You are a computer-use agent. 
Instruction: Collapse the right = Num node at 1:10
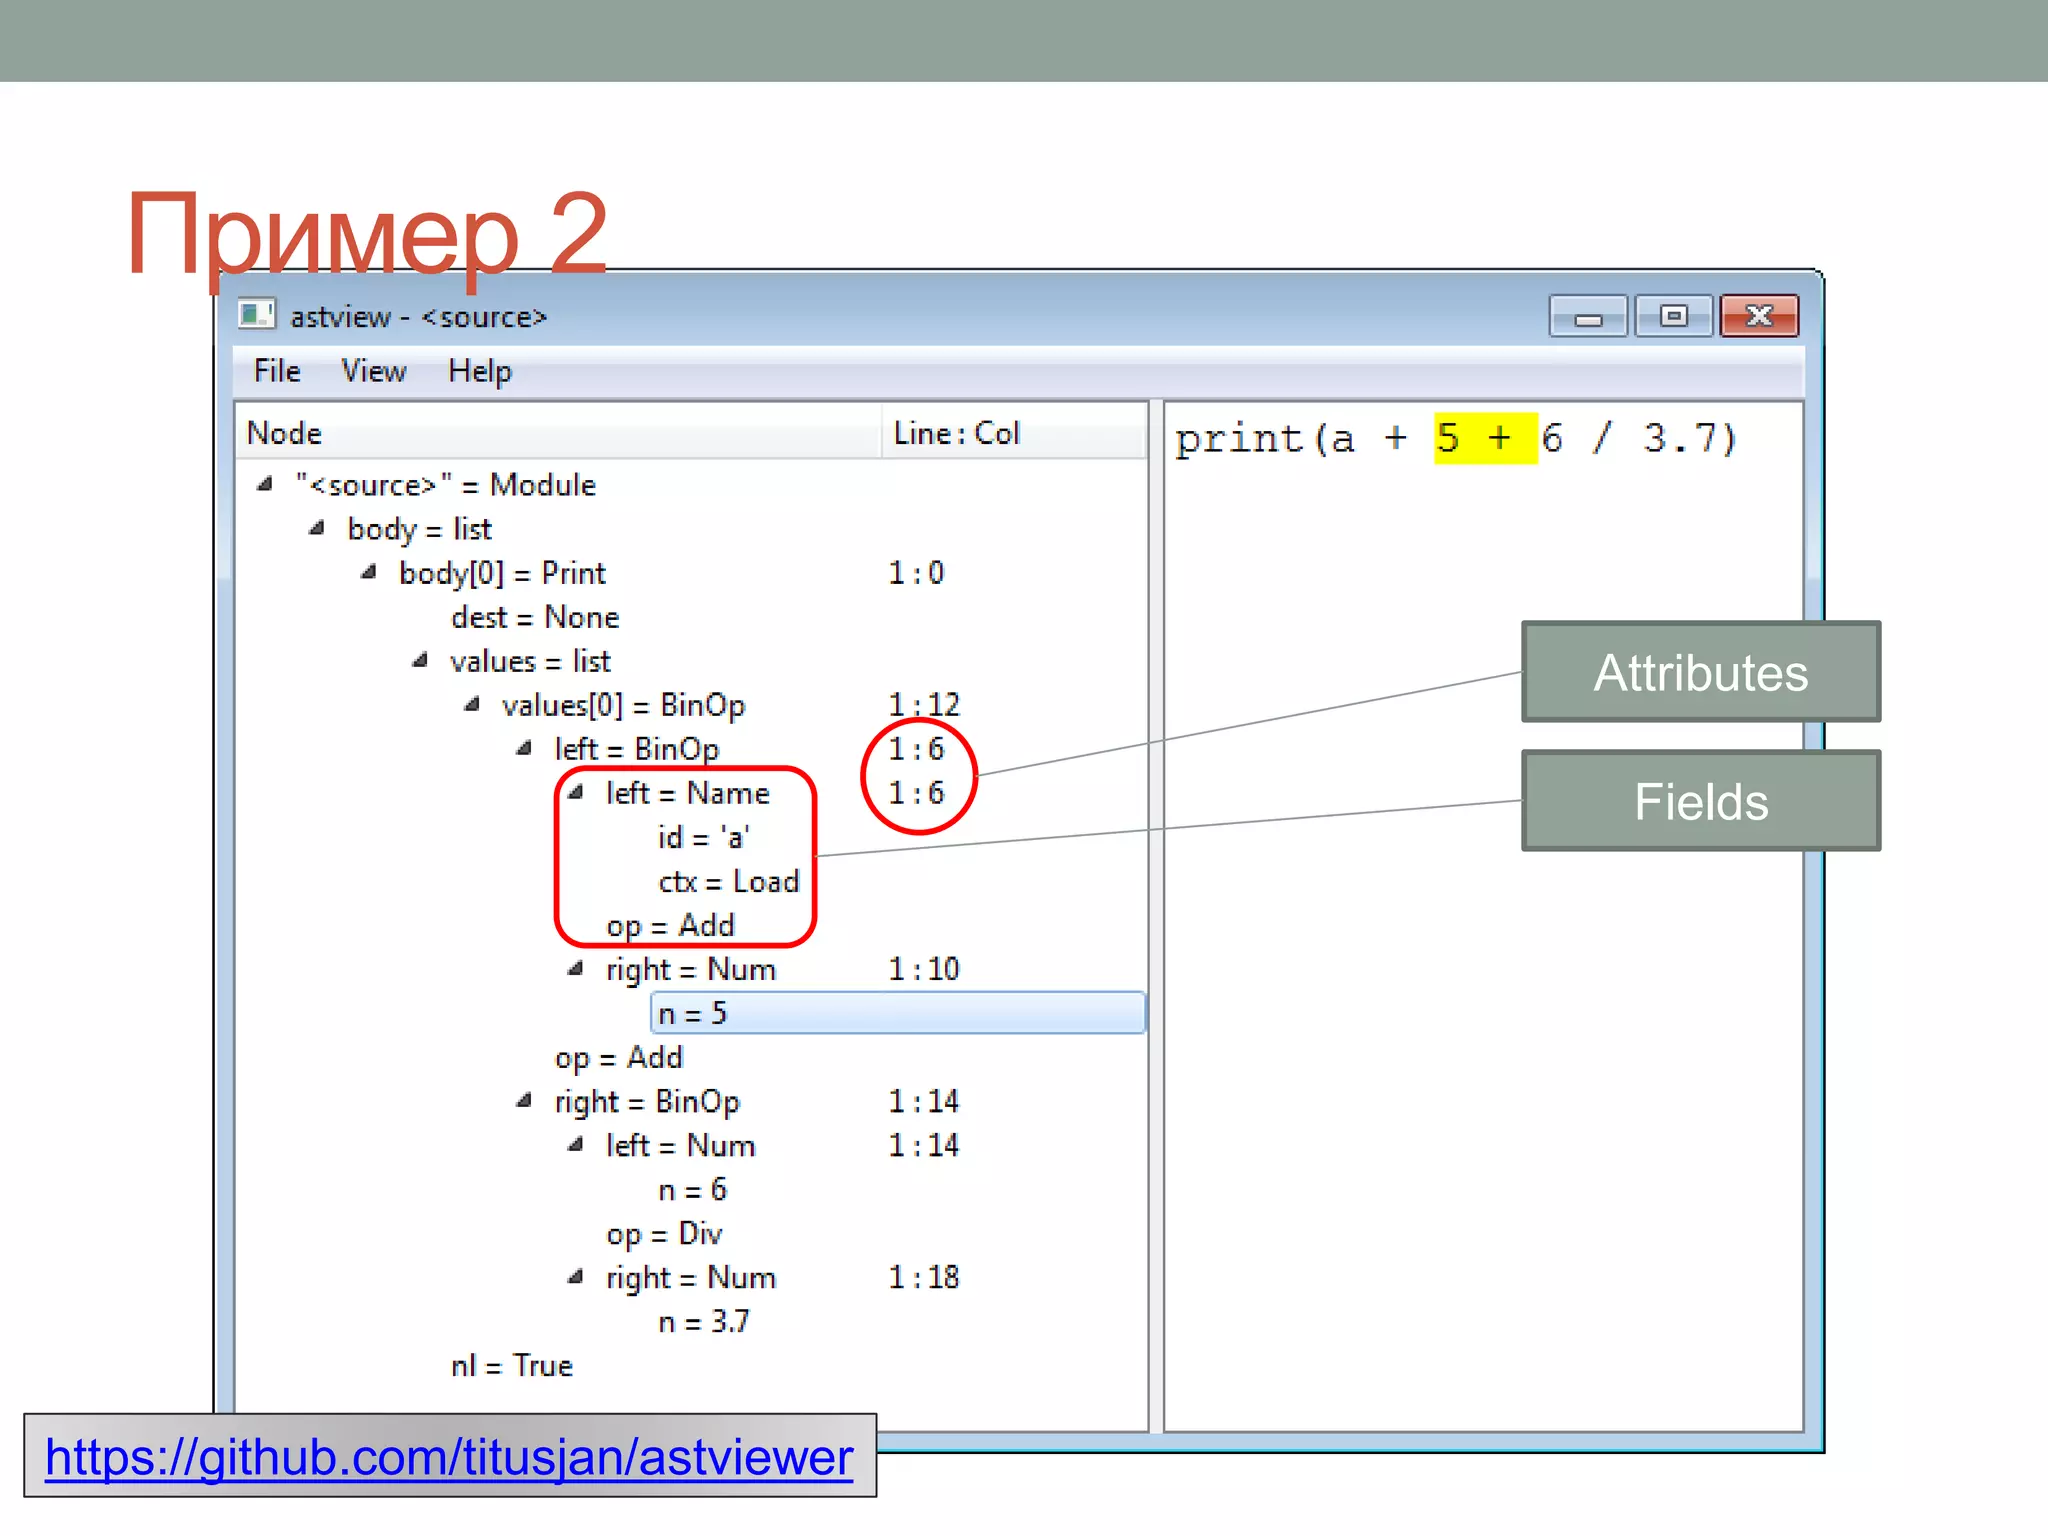point(576,968)
